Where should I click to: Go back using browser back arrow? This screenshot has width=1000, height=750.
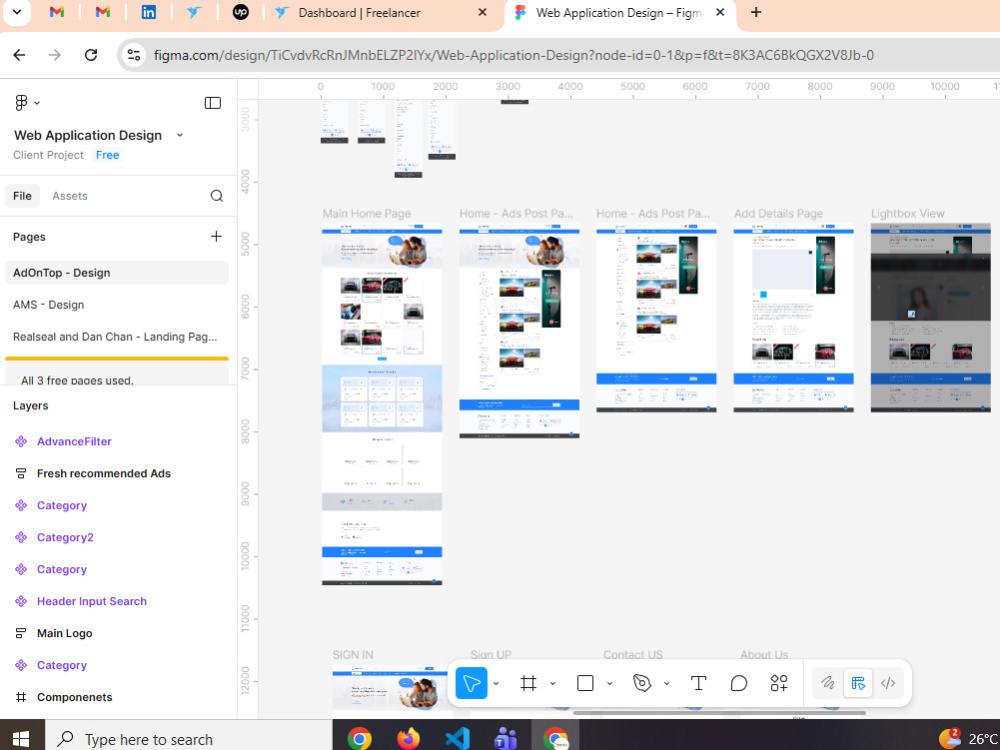coord(19,55)
